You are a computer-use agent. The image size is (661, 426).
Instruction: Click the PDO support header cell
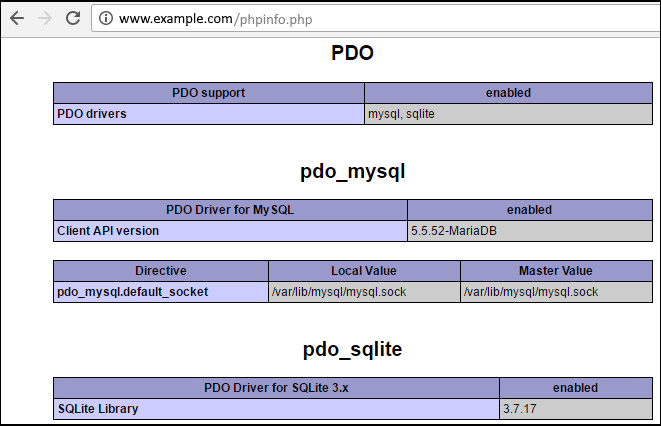pos(209,93)
